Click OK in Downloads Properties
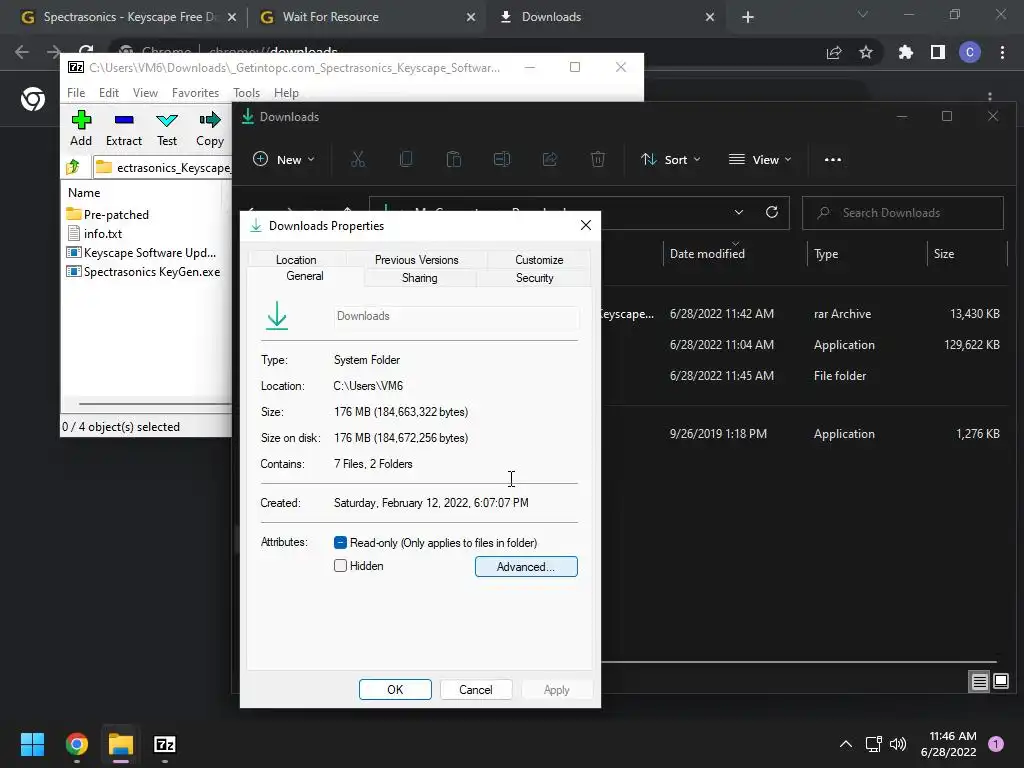The width and height of the screenshot is (1024, 768). click(x=395, y=690)
